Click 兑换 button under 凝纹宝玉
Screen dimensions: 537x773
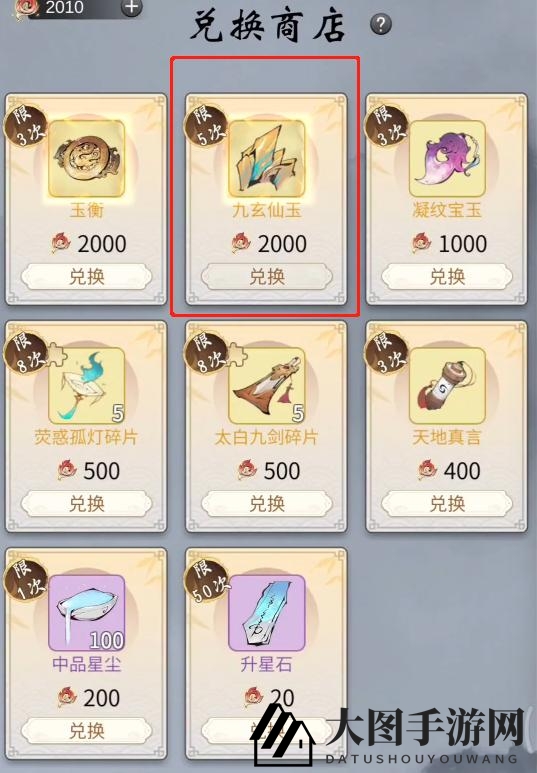pyautogui.click(x=447, y=277)
